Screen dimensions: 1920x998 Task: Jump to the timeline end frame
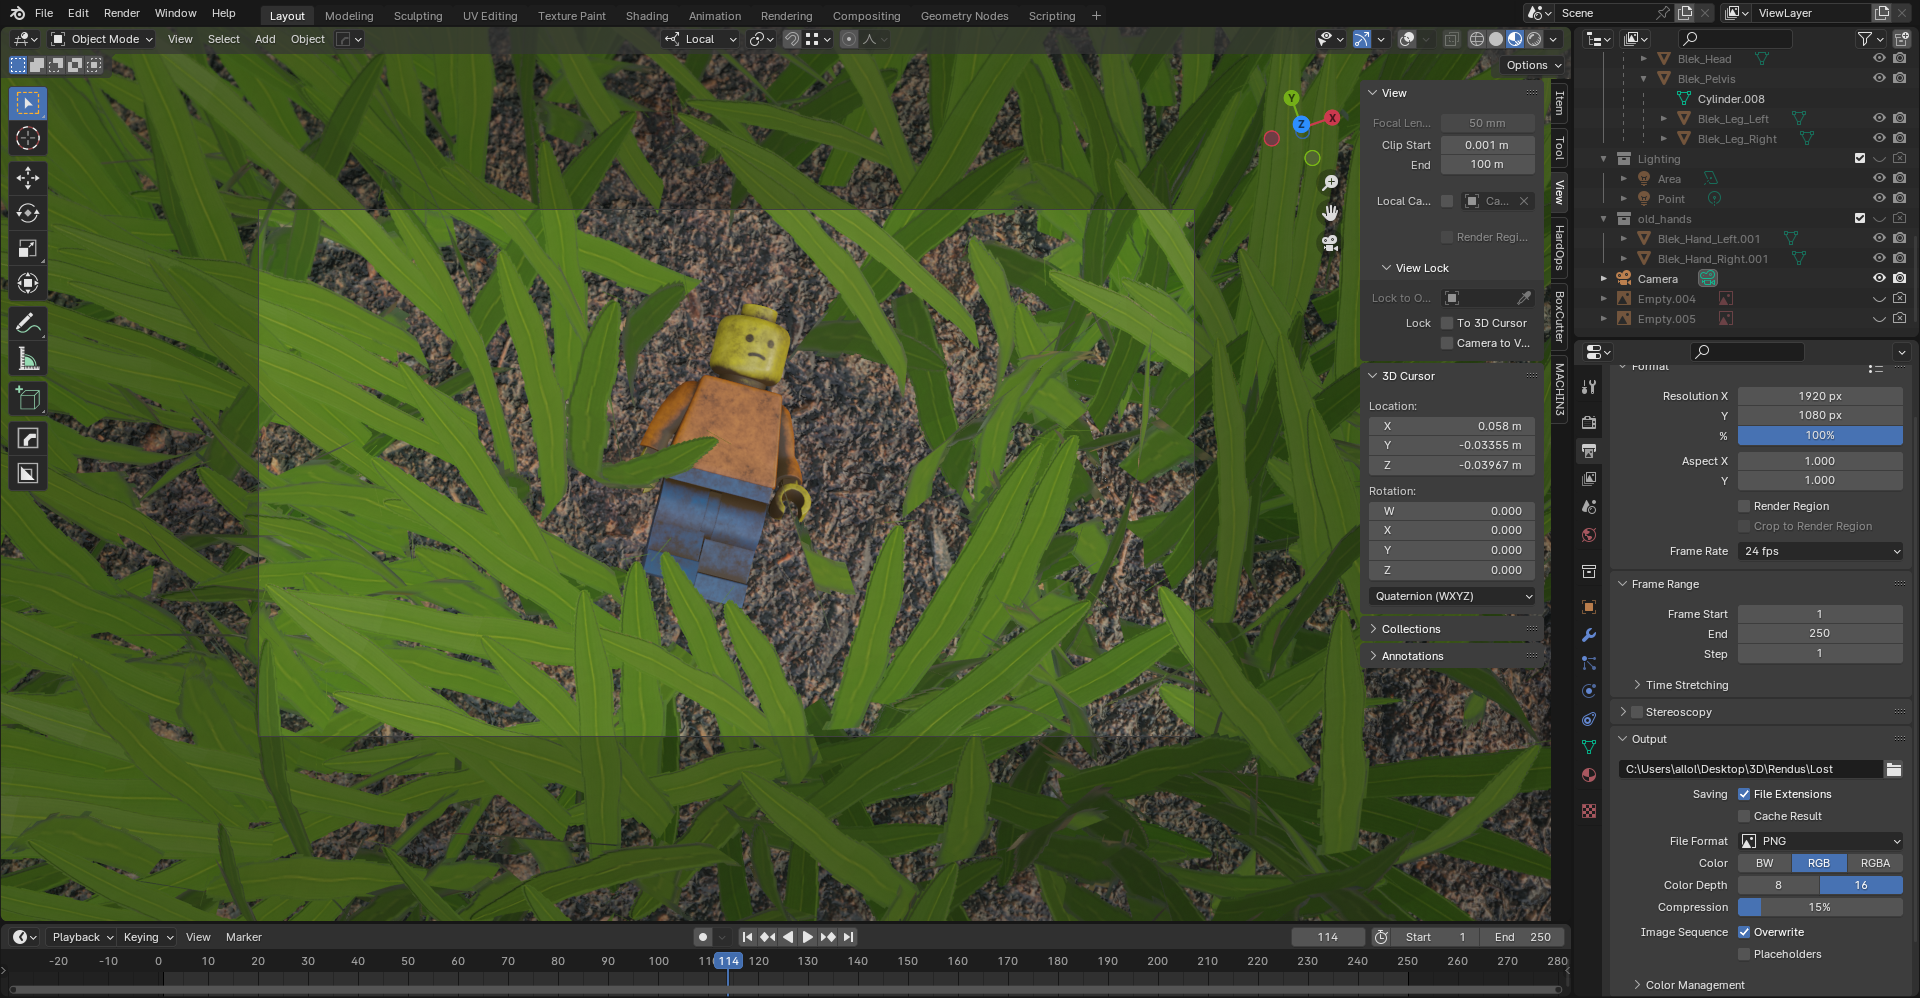[848, 937]
